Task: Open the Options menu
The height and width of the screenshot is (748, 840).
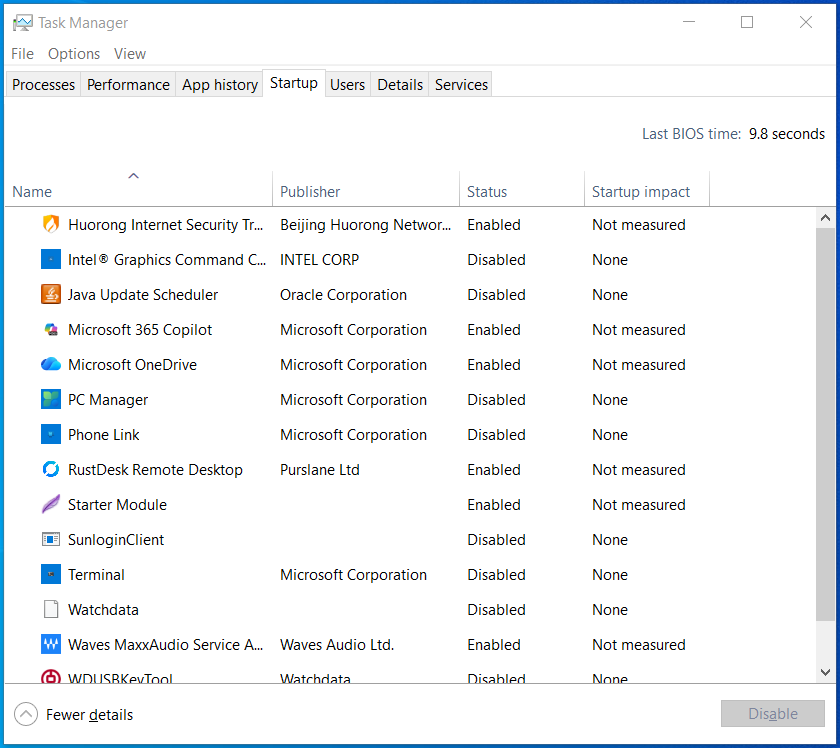Action: coord(74,54)
